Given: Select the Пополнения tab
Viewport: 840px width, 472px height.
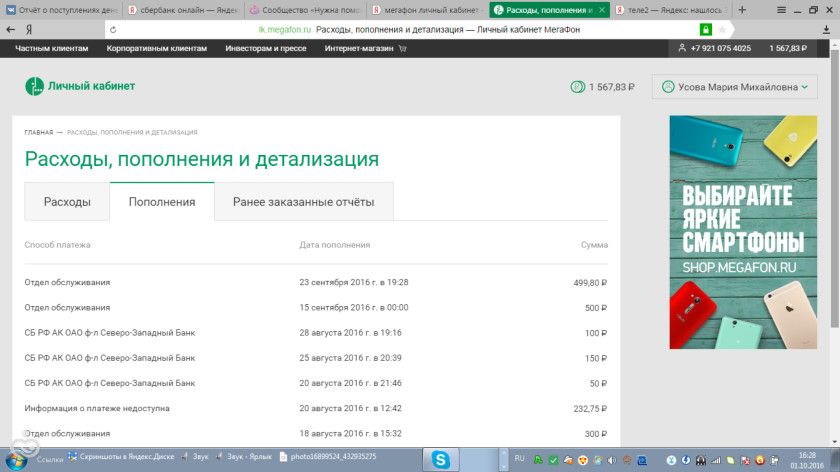Looking at the screenshot, I should (x=162, y=201).
